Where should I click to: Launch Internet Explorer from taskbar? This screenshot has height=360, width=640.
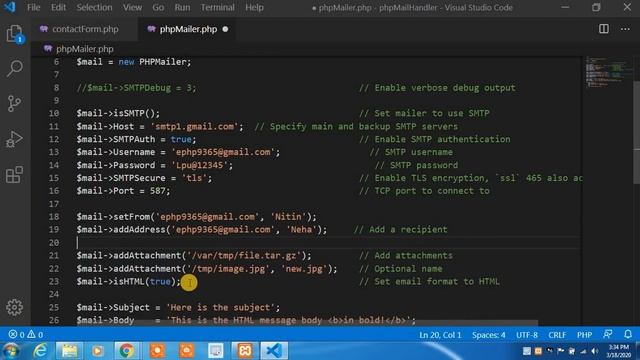click(40, 351)
